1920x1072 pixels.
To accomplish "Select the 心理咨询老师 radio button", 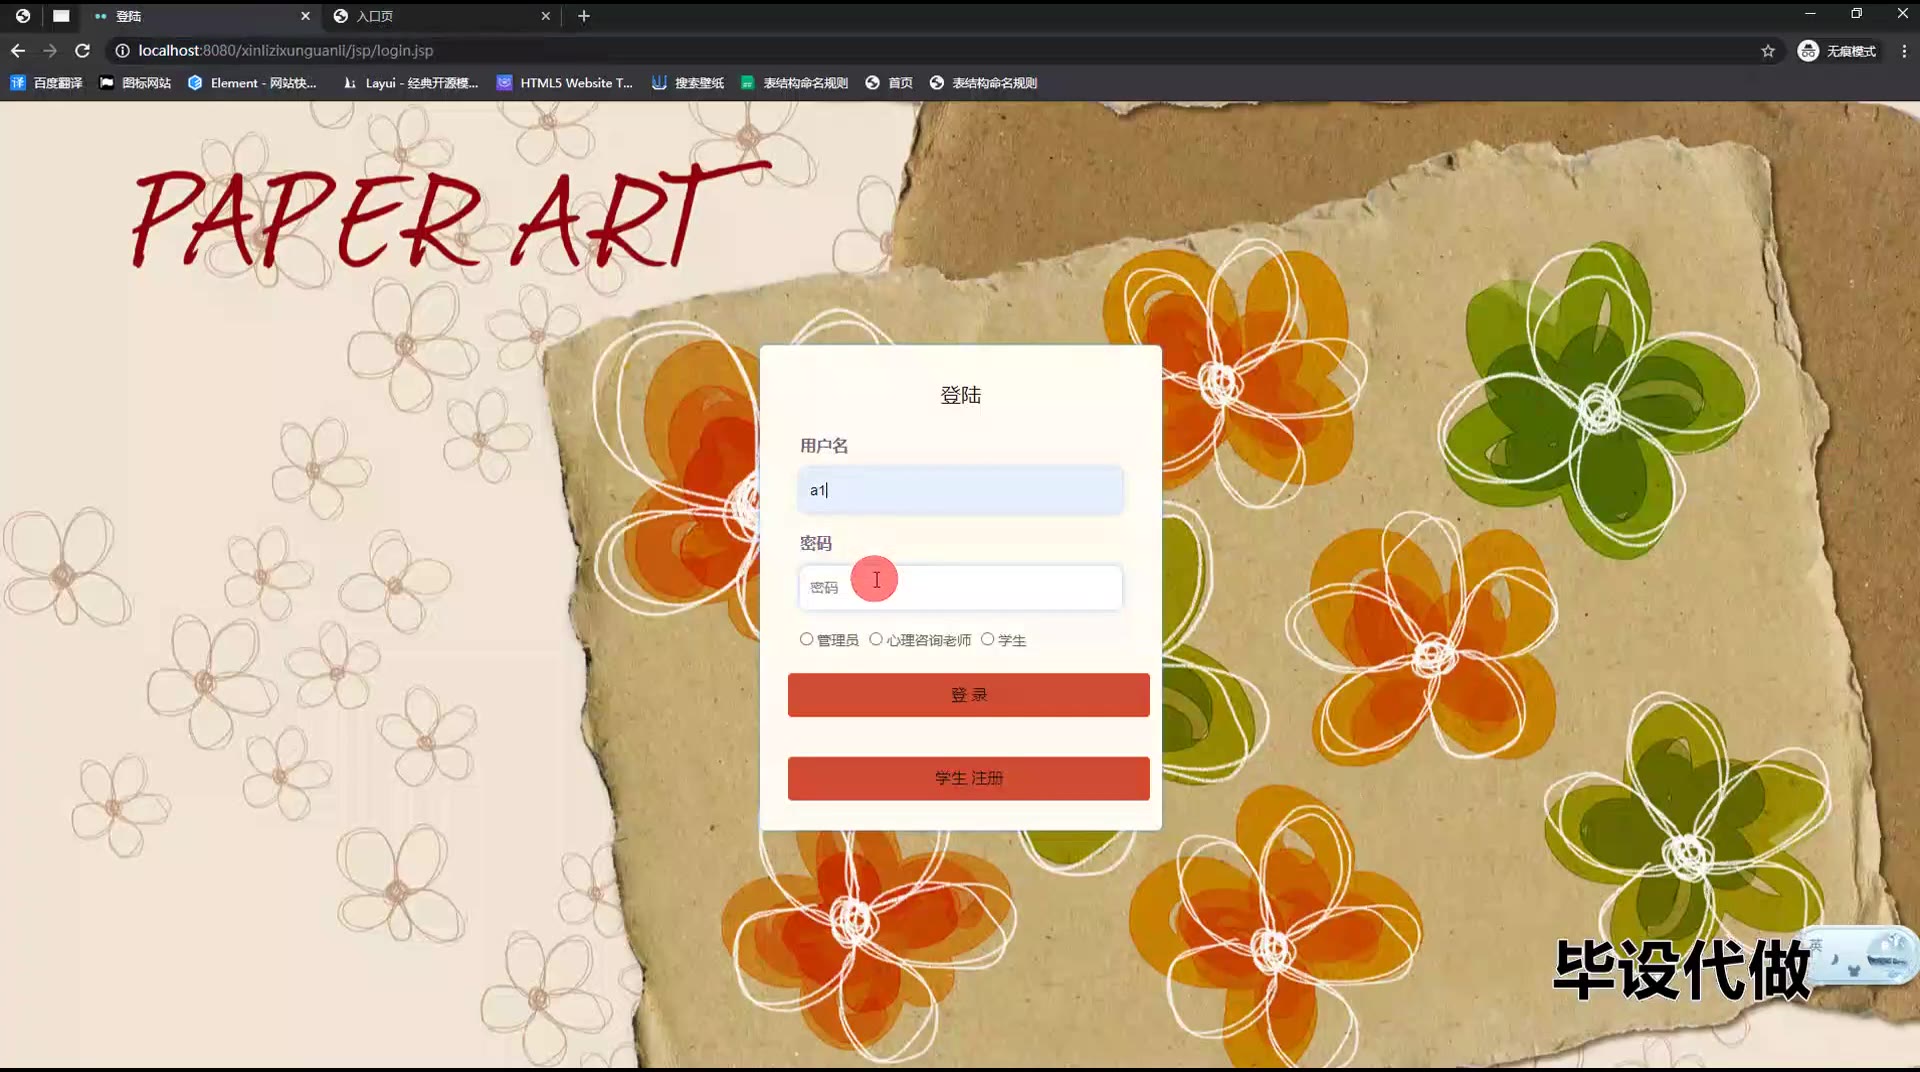I will click(x=876, y=639).
